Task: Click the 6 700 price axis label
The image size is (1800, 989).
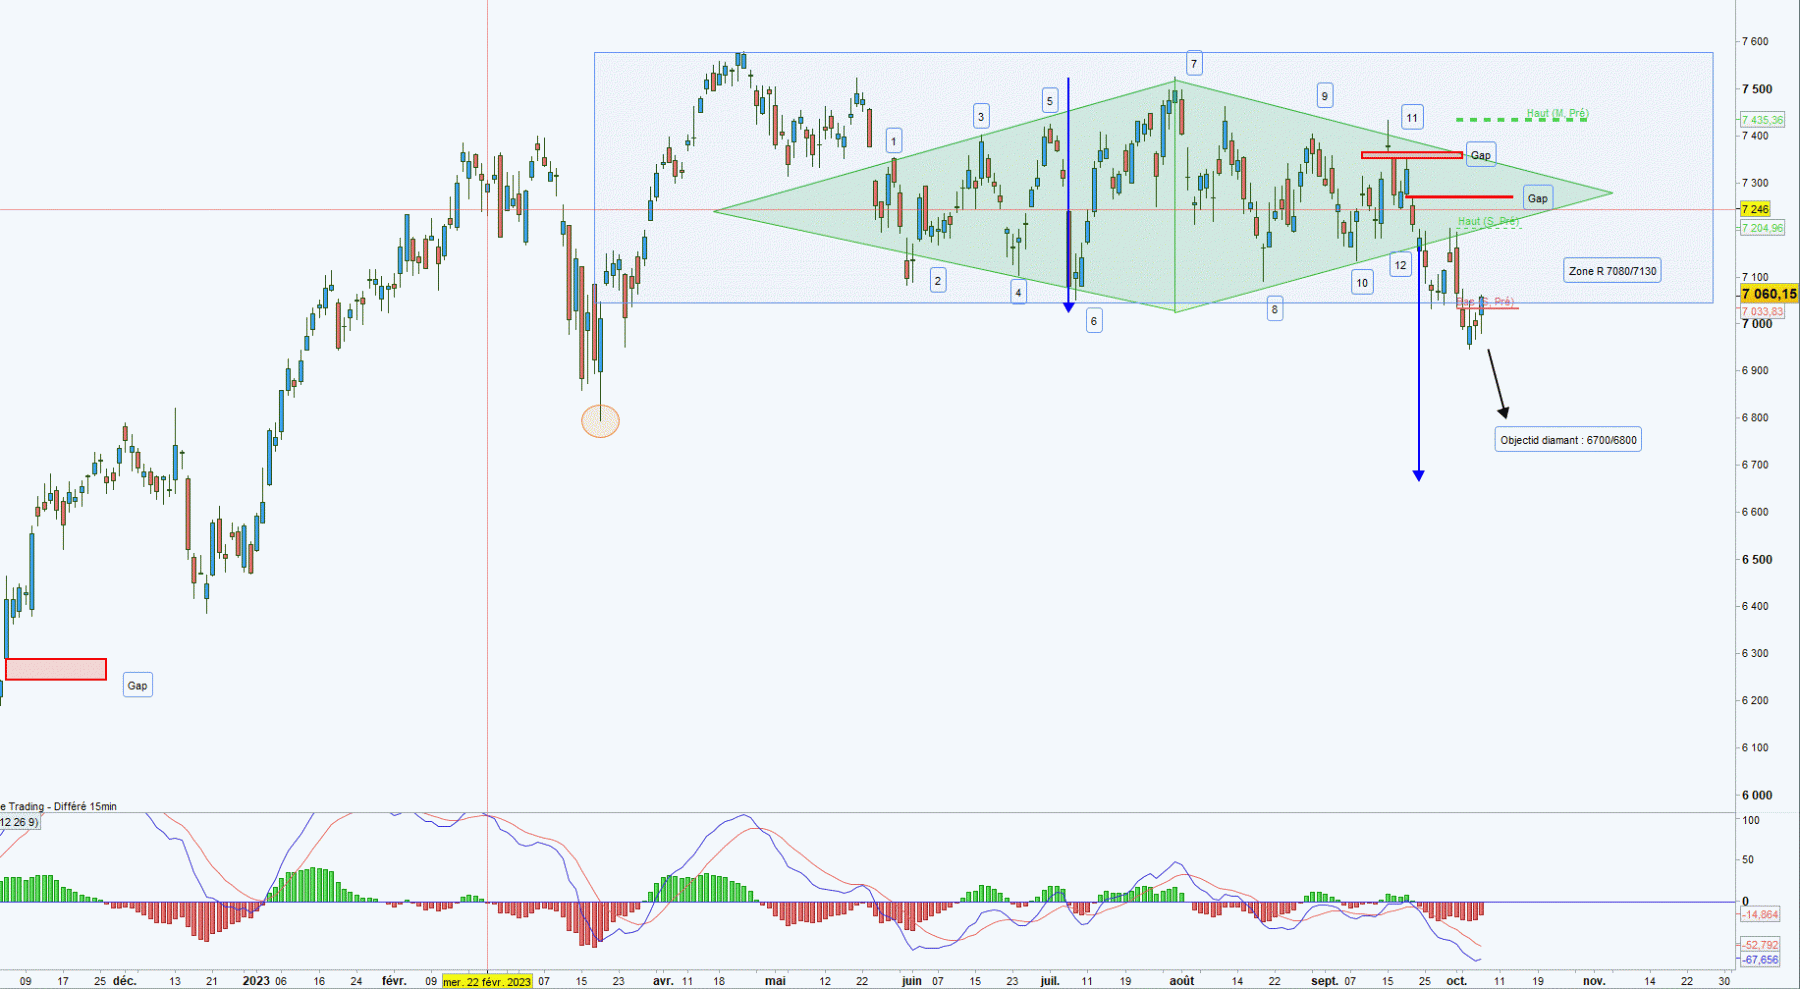Action: point(1755,465)
